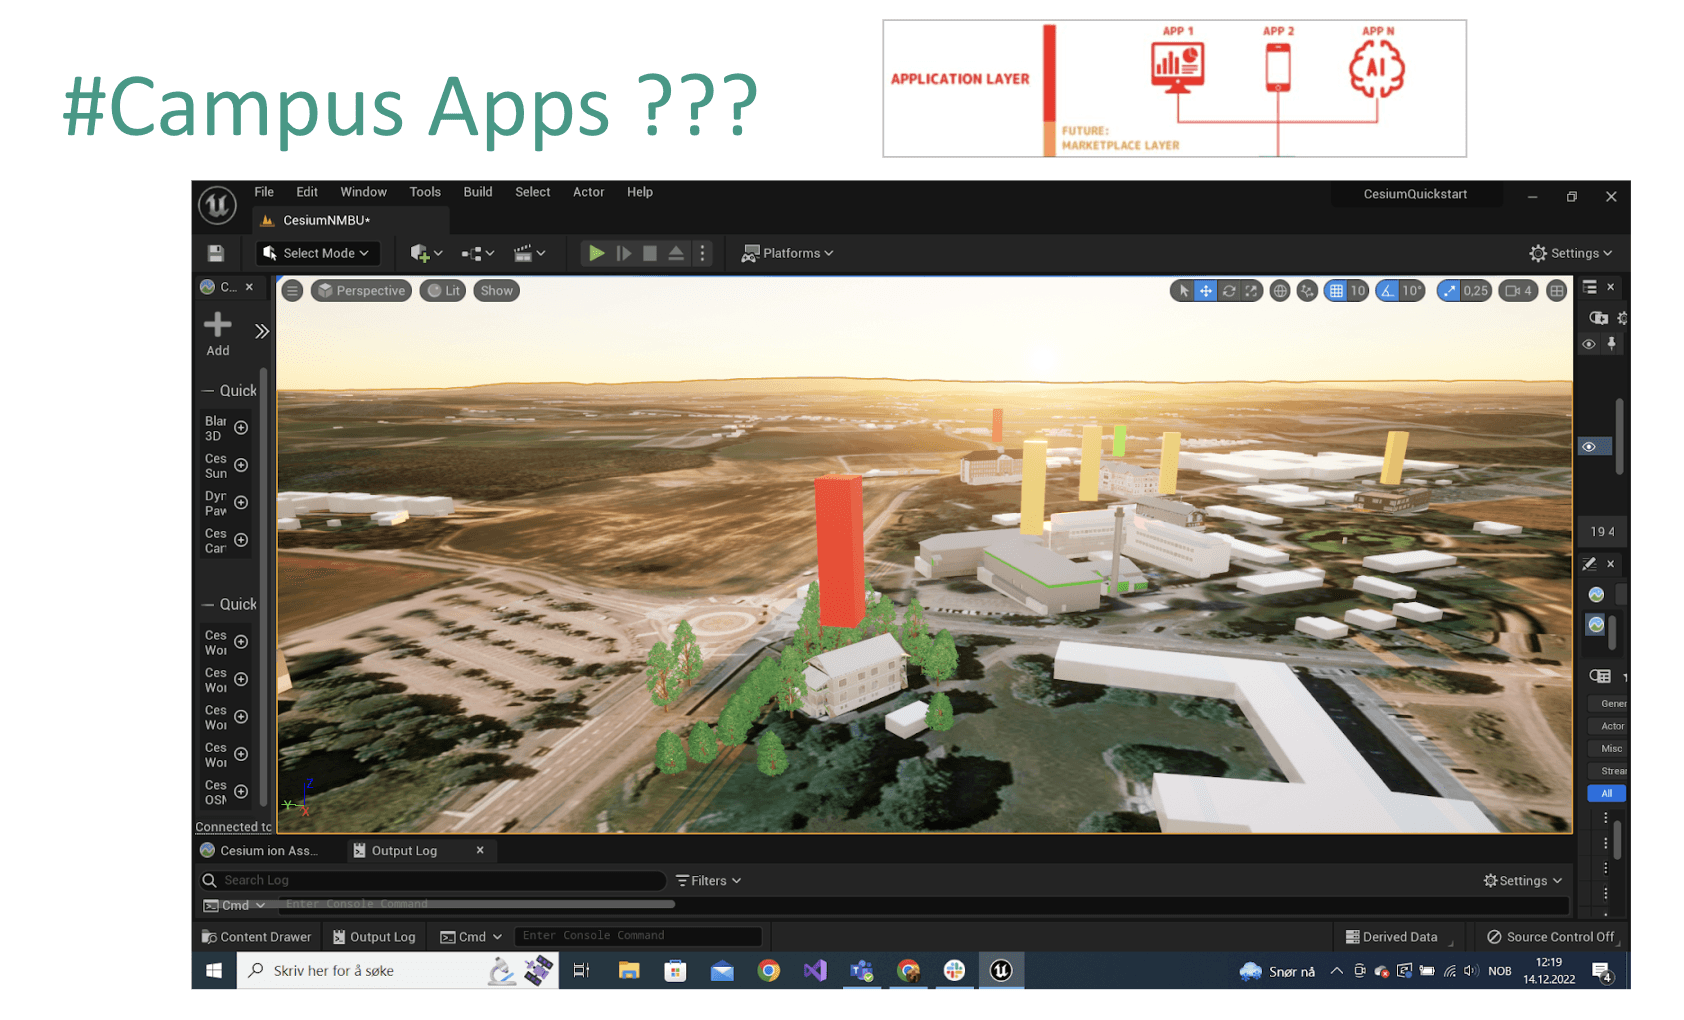Click the Search Log field
This screenshot has height=1020, width=1684.
432,881
